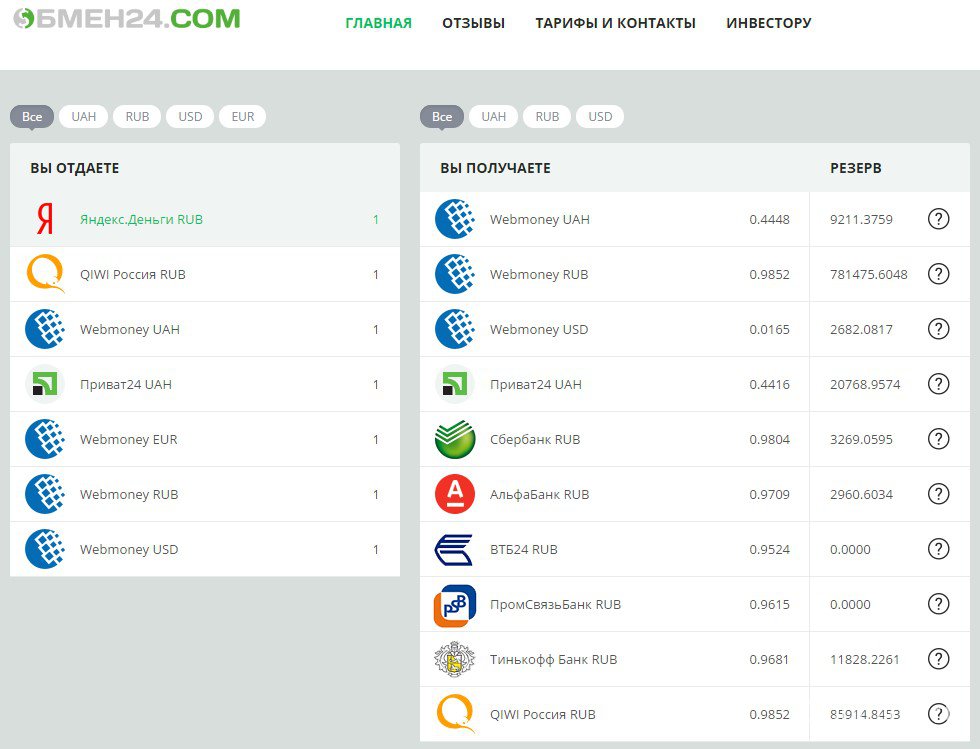This screenshot has height=749, width=980.
Task: Open the Инвестору page
Action: [x=769, y=23]
